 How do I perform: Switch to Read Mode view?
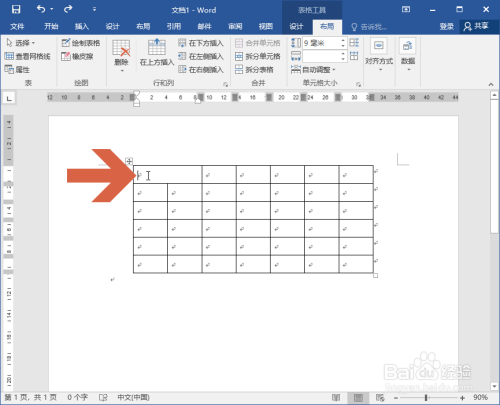click(x=336, y=397)
